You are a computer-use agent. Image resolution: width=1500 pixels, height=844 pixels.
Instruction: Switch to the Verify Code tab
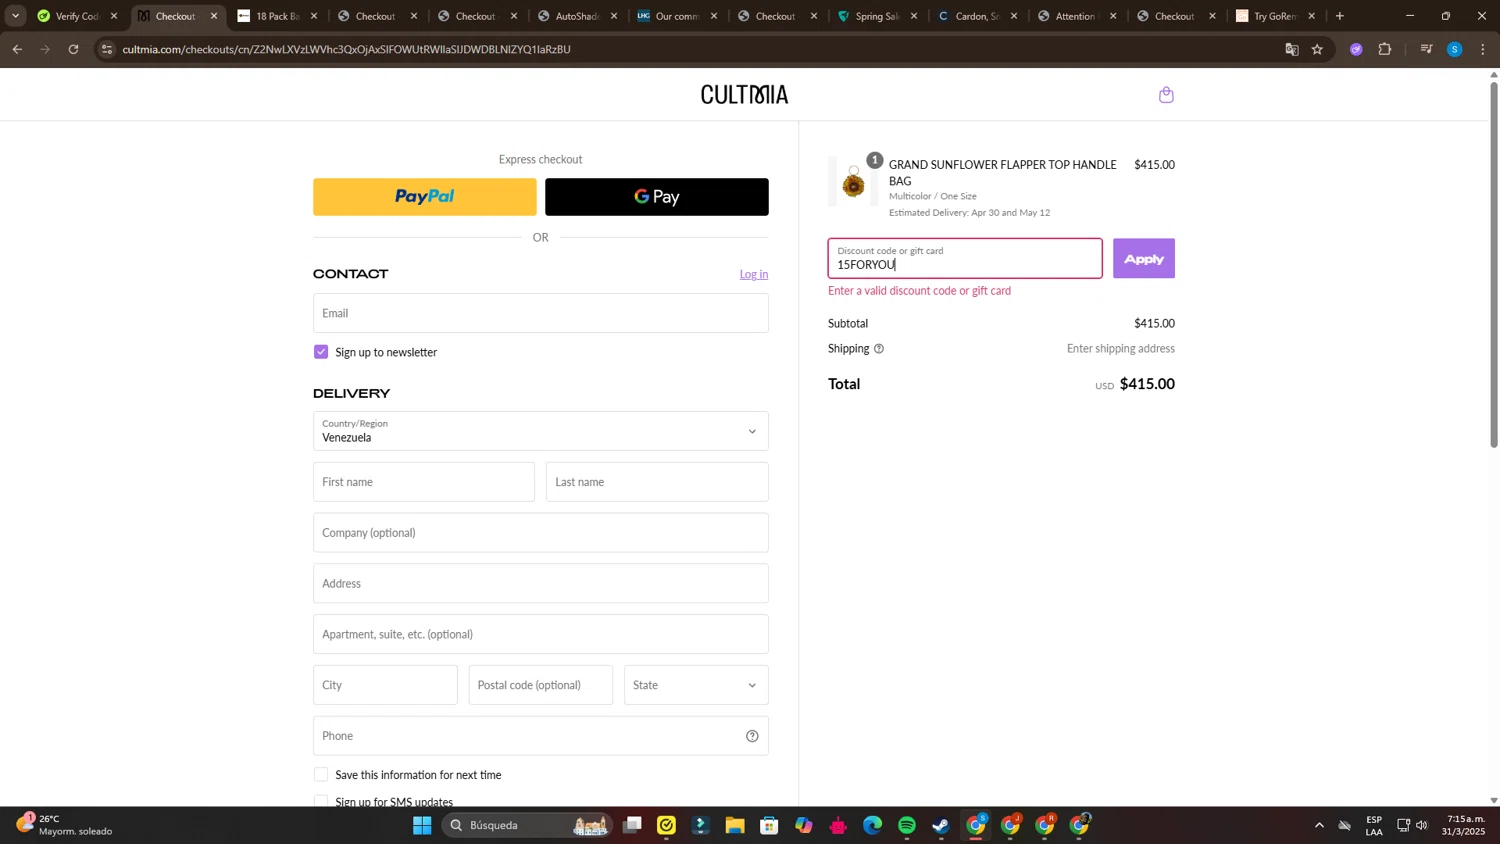click(77, 16)
